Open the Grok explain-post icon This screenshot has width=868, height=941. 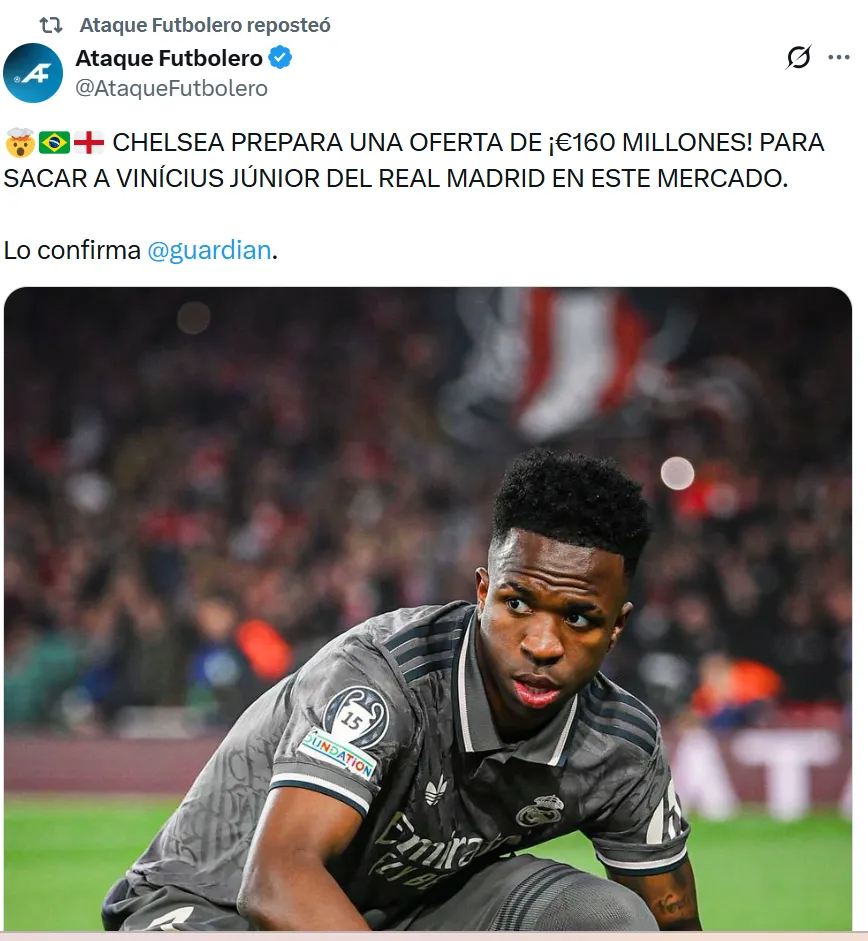pos(798,58)
